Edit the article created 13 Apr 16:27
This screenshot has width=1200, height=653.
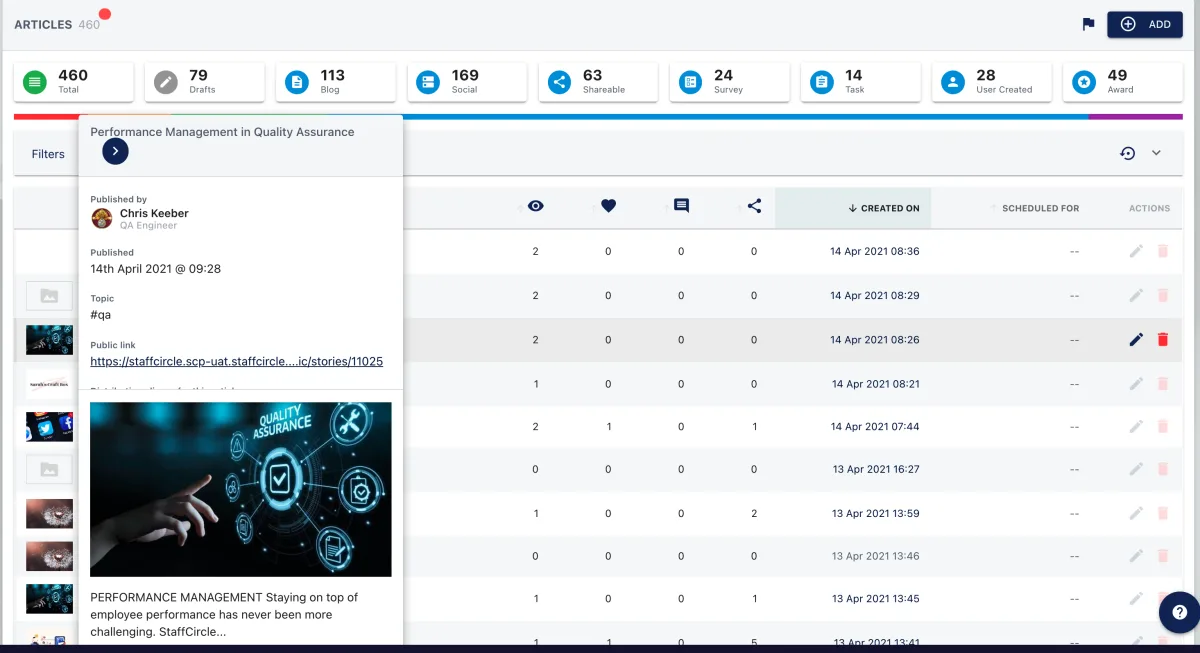click(1136, 469)
